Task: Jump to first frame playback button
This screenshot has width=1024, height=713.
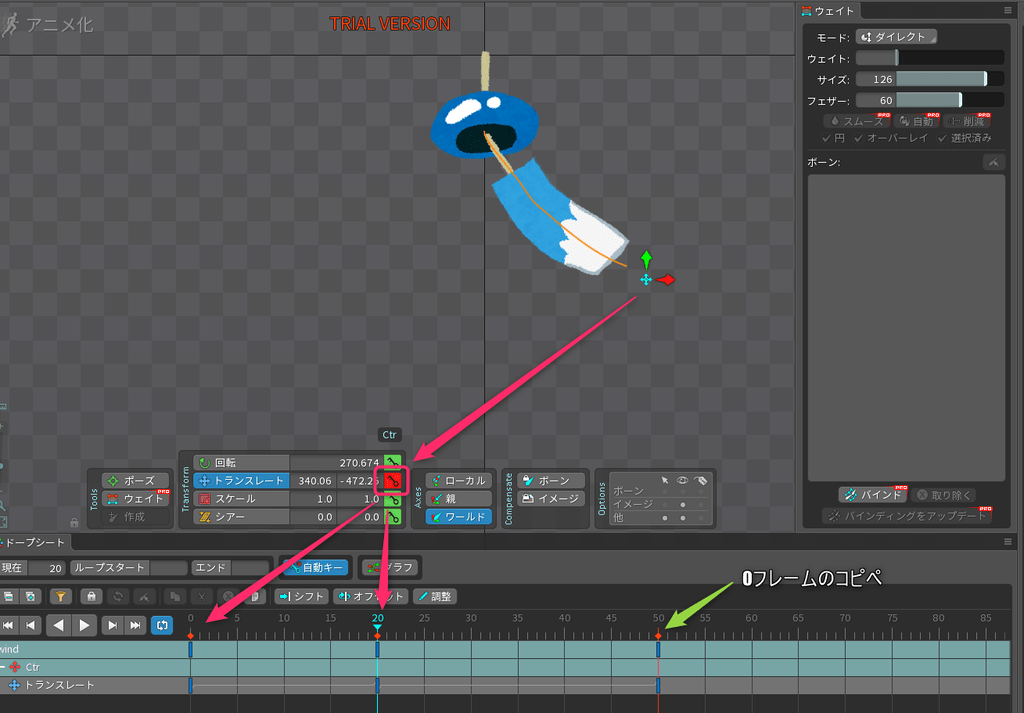Action: pyautogui.click(x=8, y=626)
